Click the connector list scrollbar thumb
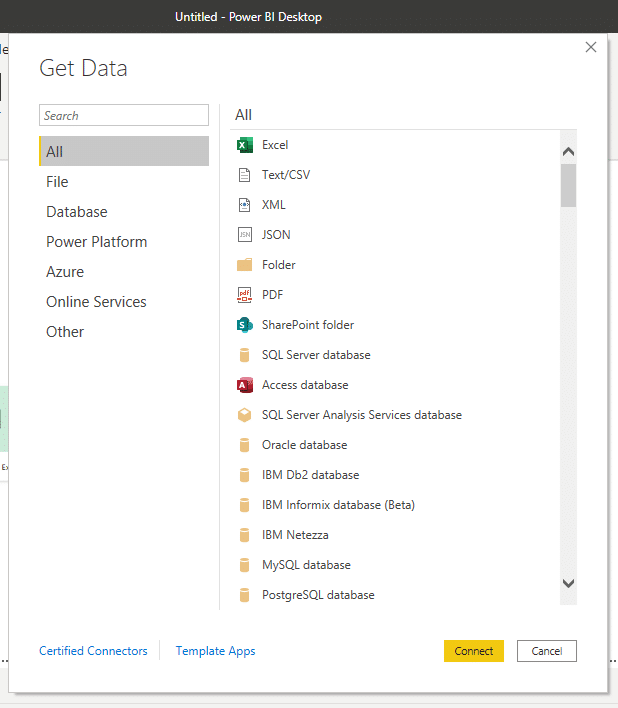This screenshot has width=618, height=708. click(x=568, y=185)
